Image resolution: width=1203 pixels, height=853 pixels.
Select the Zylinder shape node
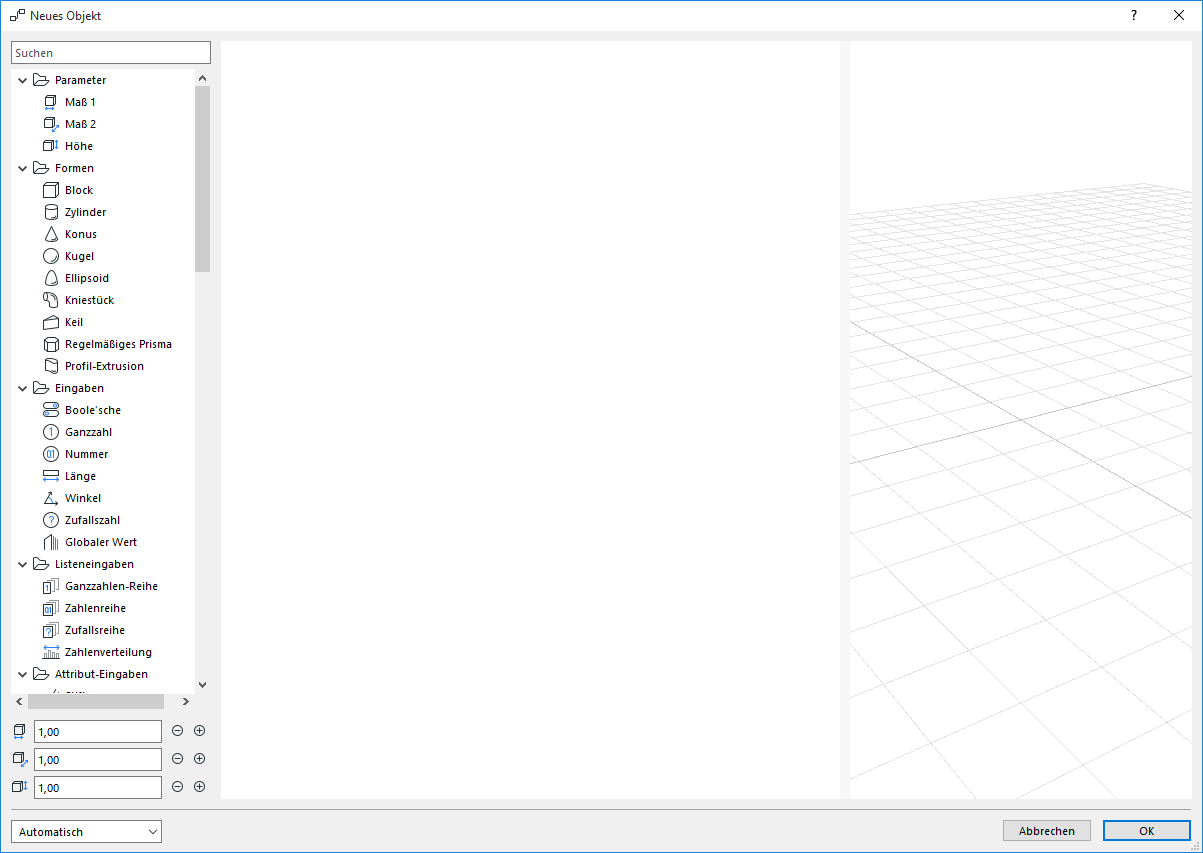(85, 211)
